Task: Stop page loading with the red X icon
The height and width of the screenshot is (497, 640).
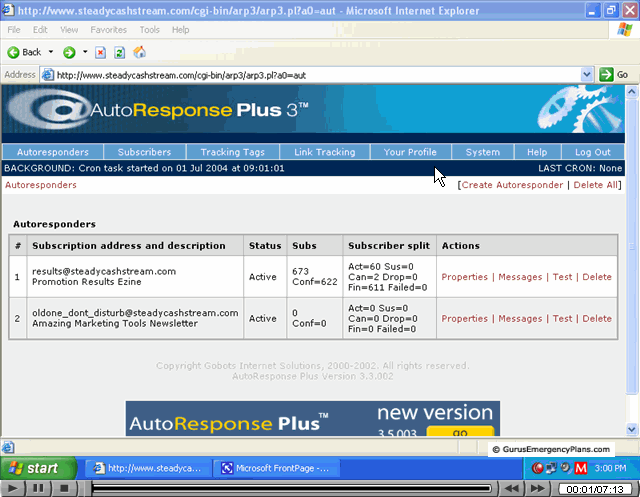Action: tap(100, 53)
